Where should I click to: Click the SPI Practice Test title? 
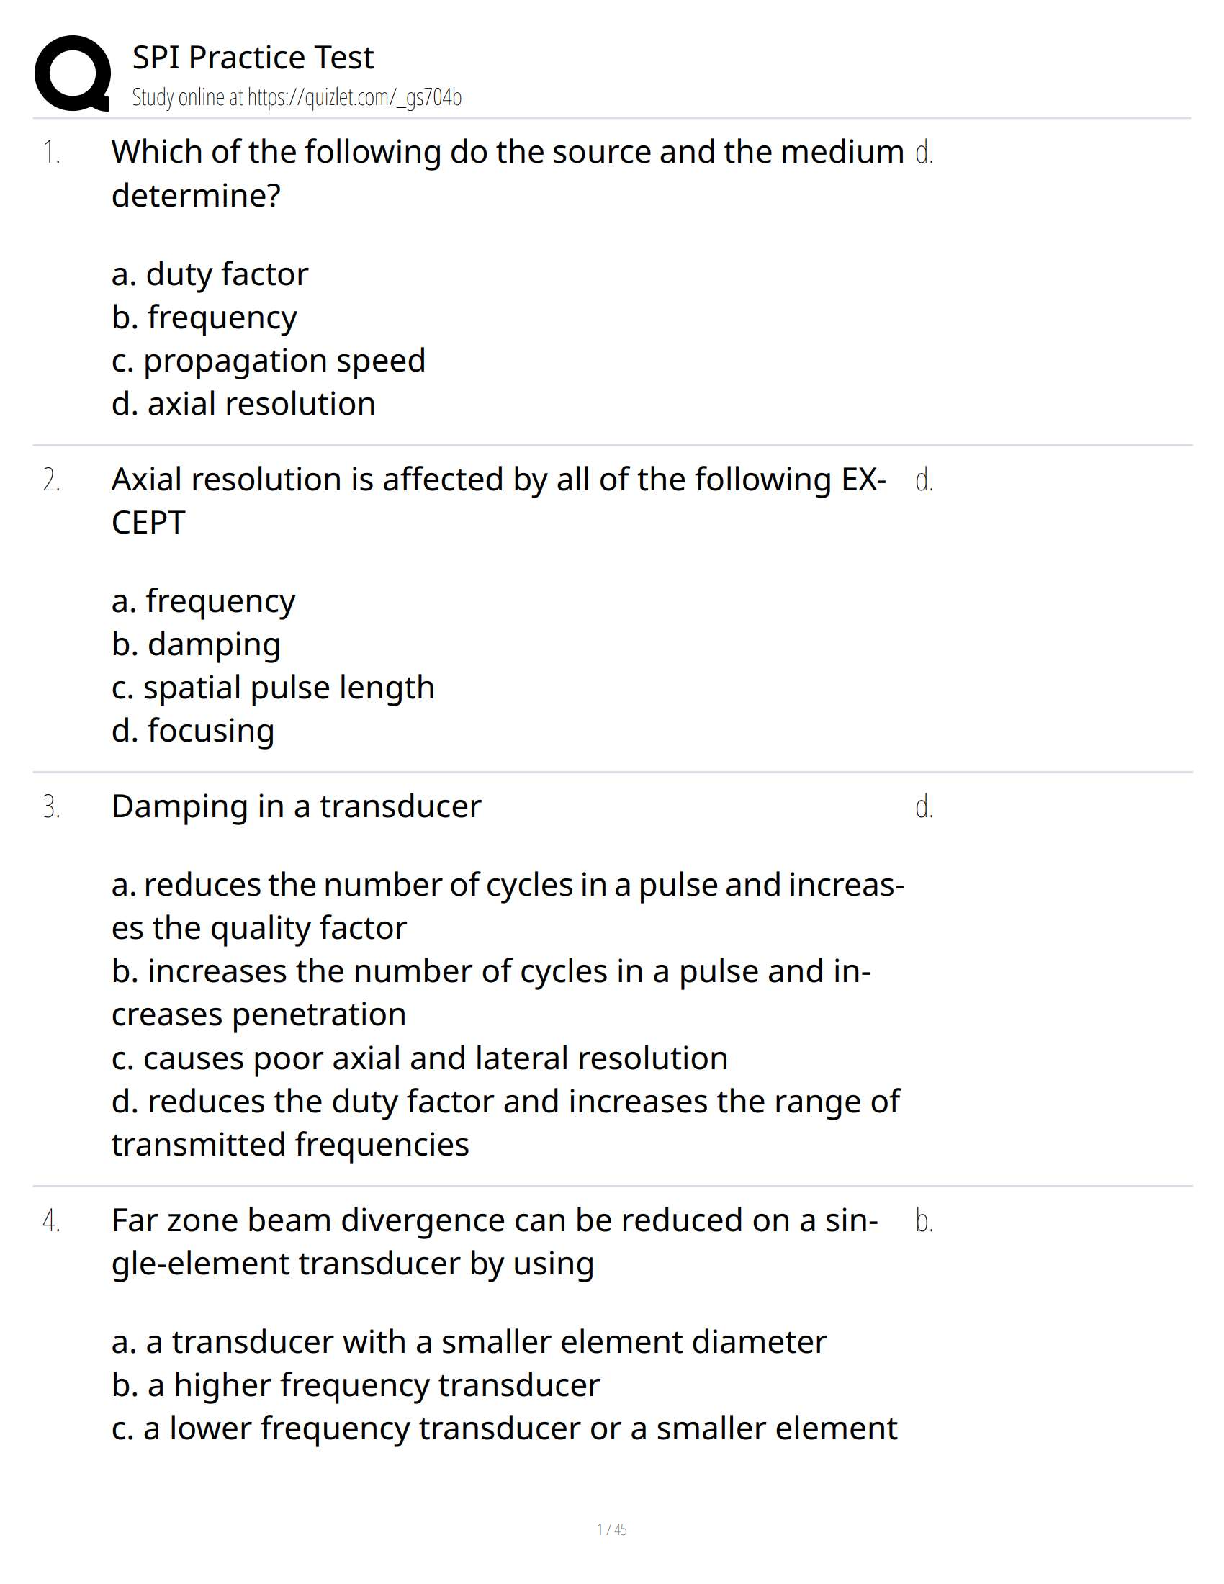pos(253,58)
